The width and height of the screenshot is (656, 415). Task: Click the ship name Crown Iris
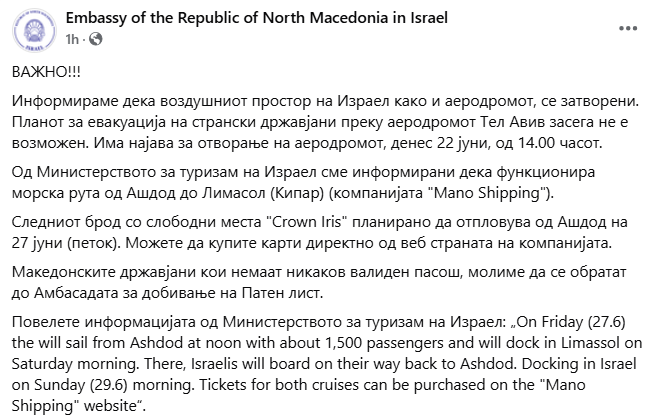point(307,222)
